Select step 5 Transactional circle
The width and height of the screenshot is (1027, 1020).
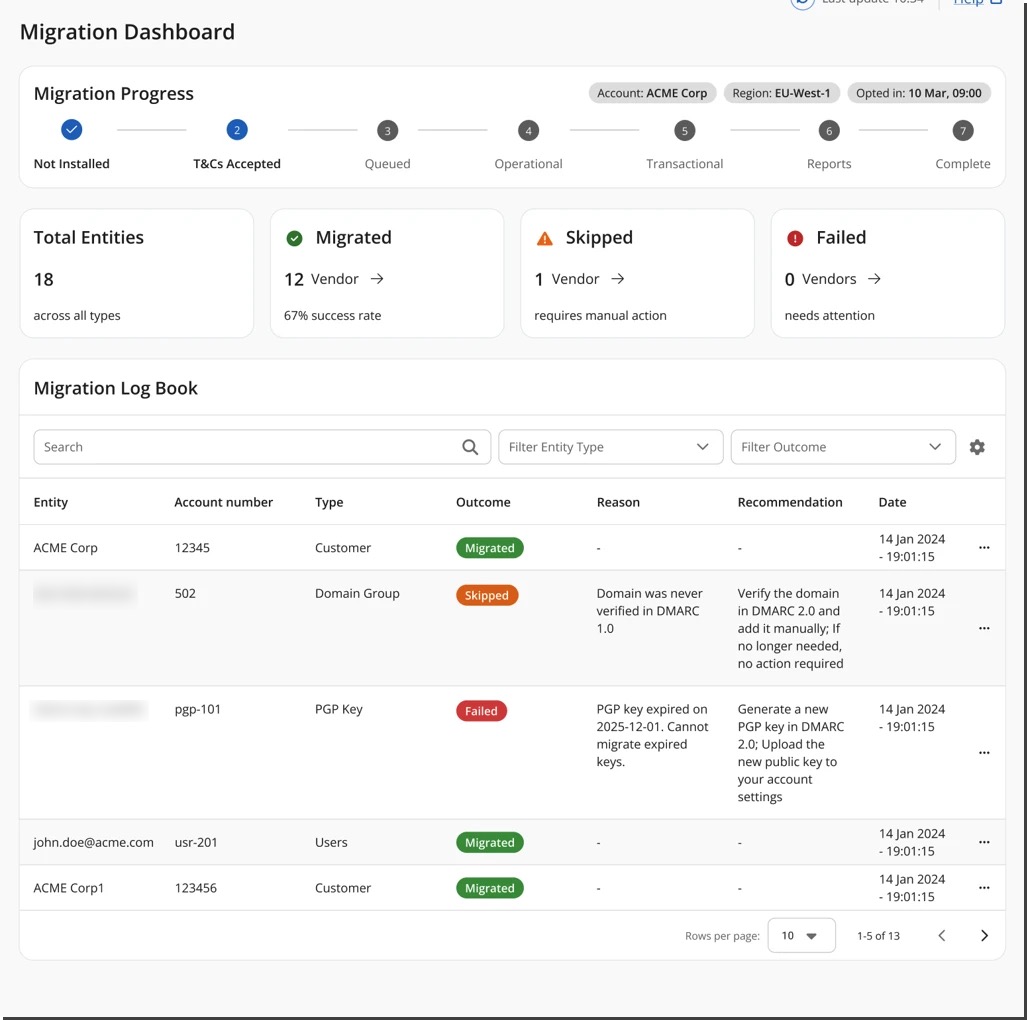[x=684, y=130]
